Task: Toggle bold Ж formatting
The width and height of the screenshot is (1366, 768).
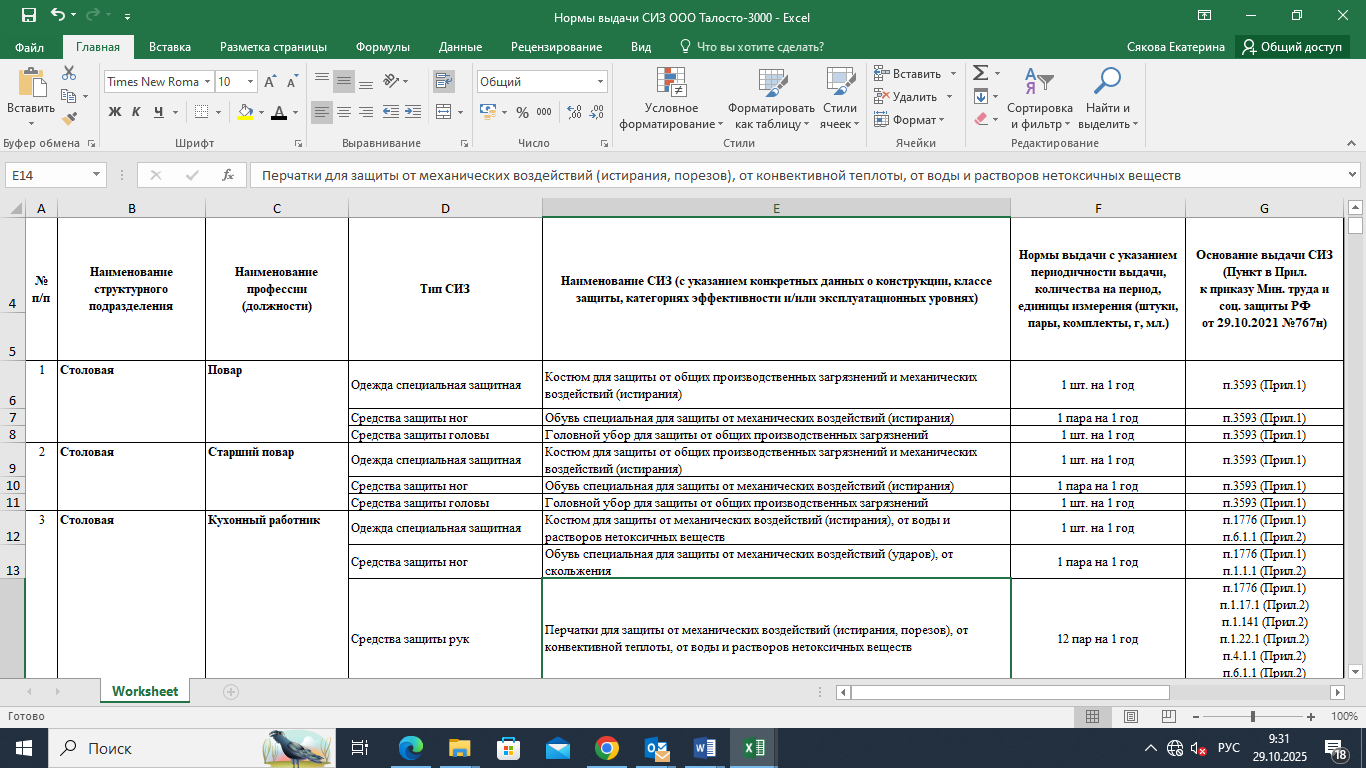Action: click(115, 112)
